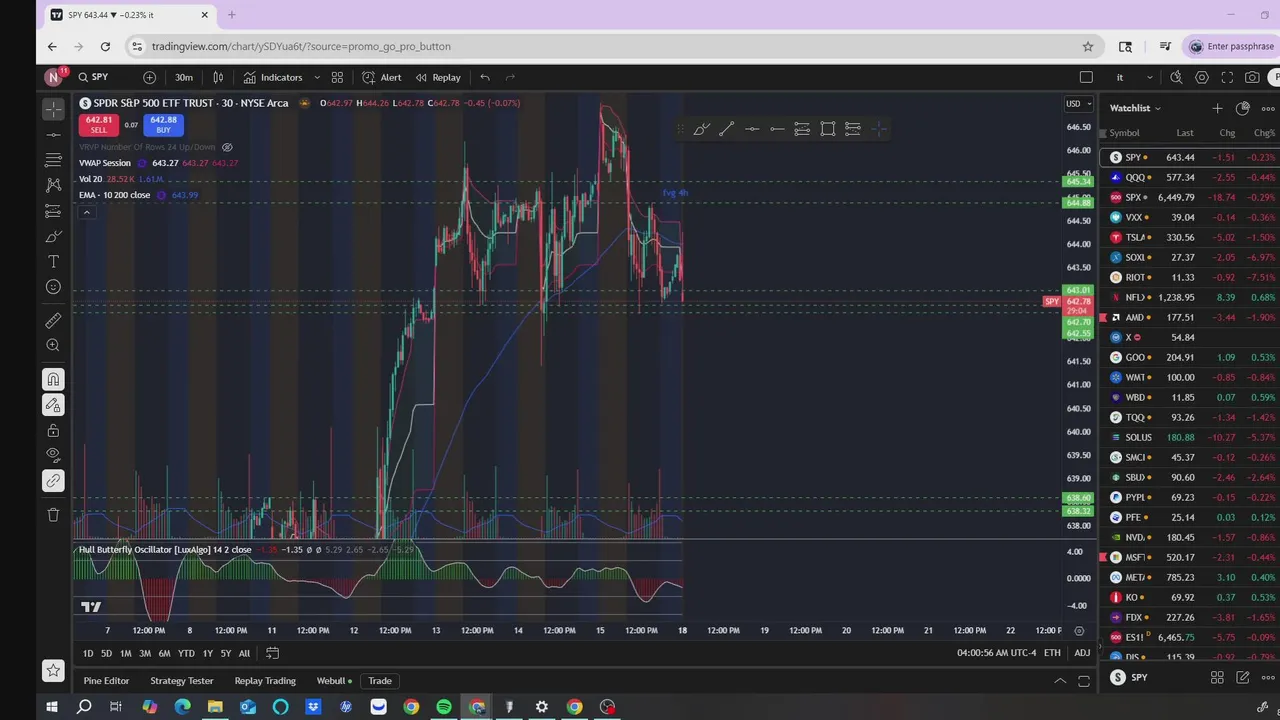Viewport: 1280px width, 720px height.
Task: Toggle ADJ adjusted data
Action: pos(1082,653)
